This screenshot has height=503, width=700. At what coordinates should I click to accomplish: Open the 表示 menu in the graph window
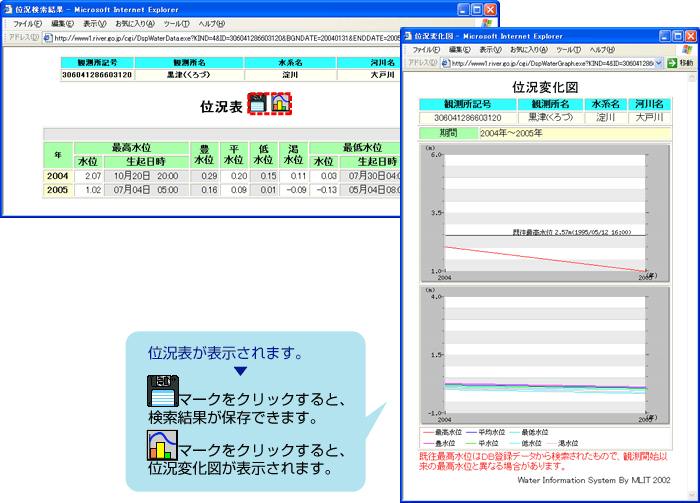pyautogui.click(x=490, y=48)
